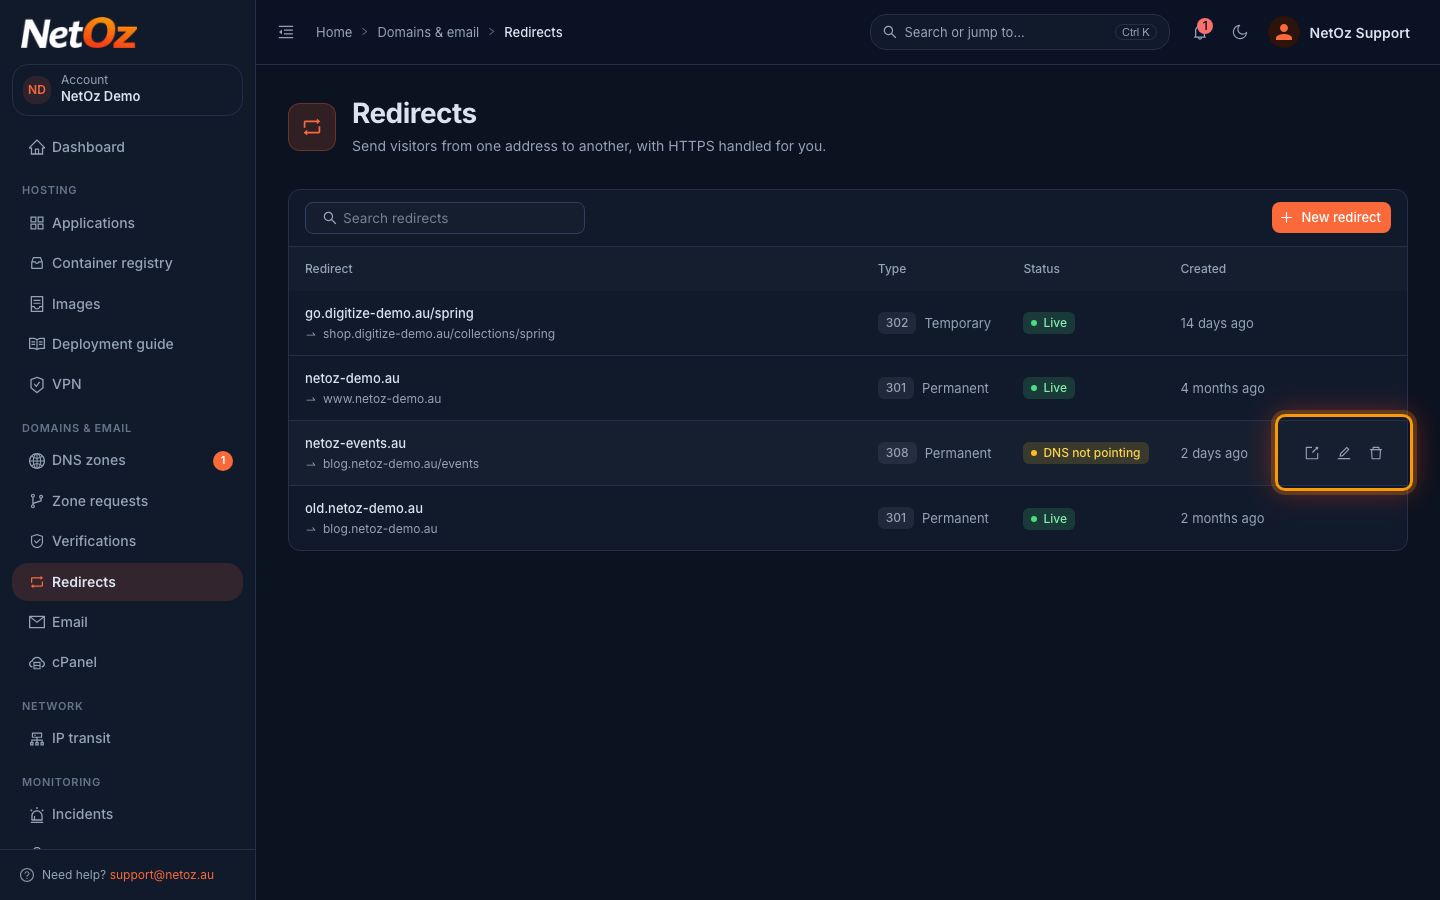Toggle dark mode moon icon

(1240, 32)
